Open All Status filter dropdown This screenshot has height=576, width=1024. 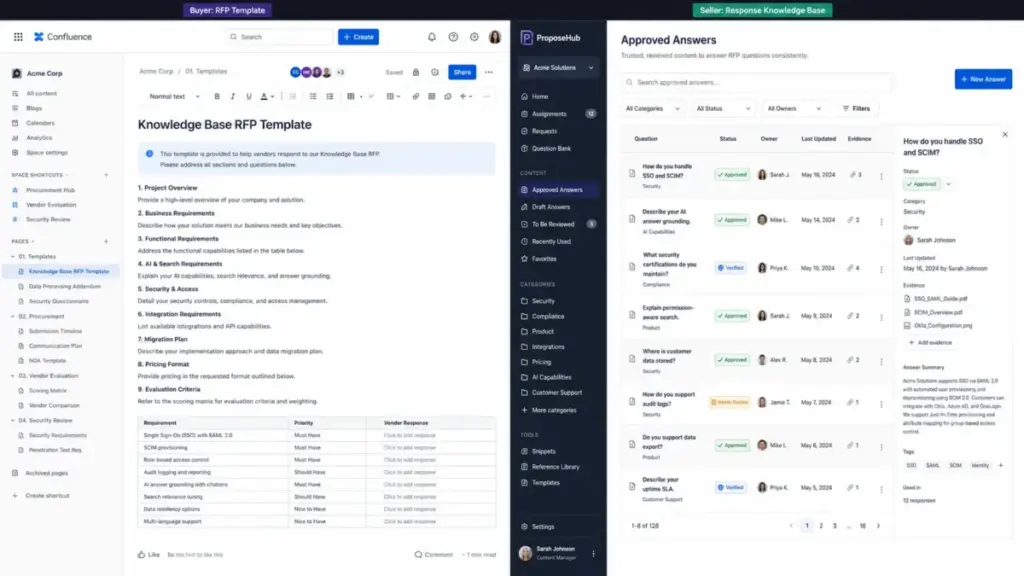pyautogui.click(x=722, y=108)
